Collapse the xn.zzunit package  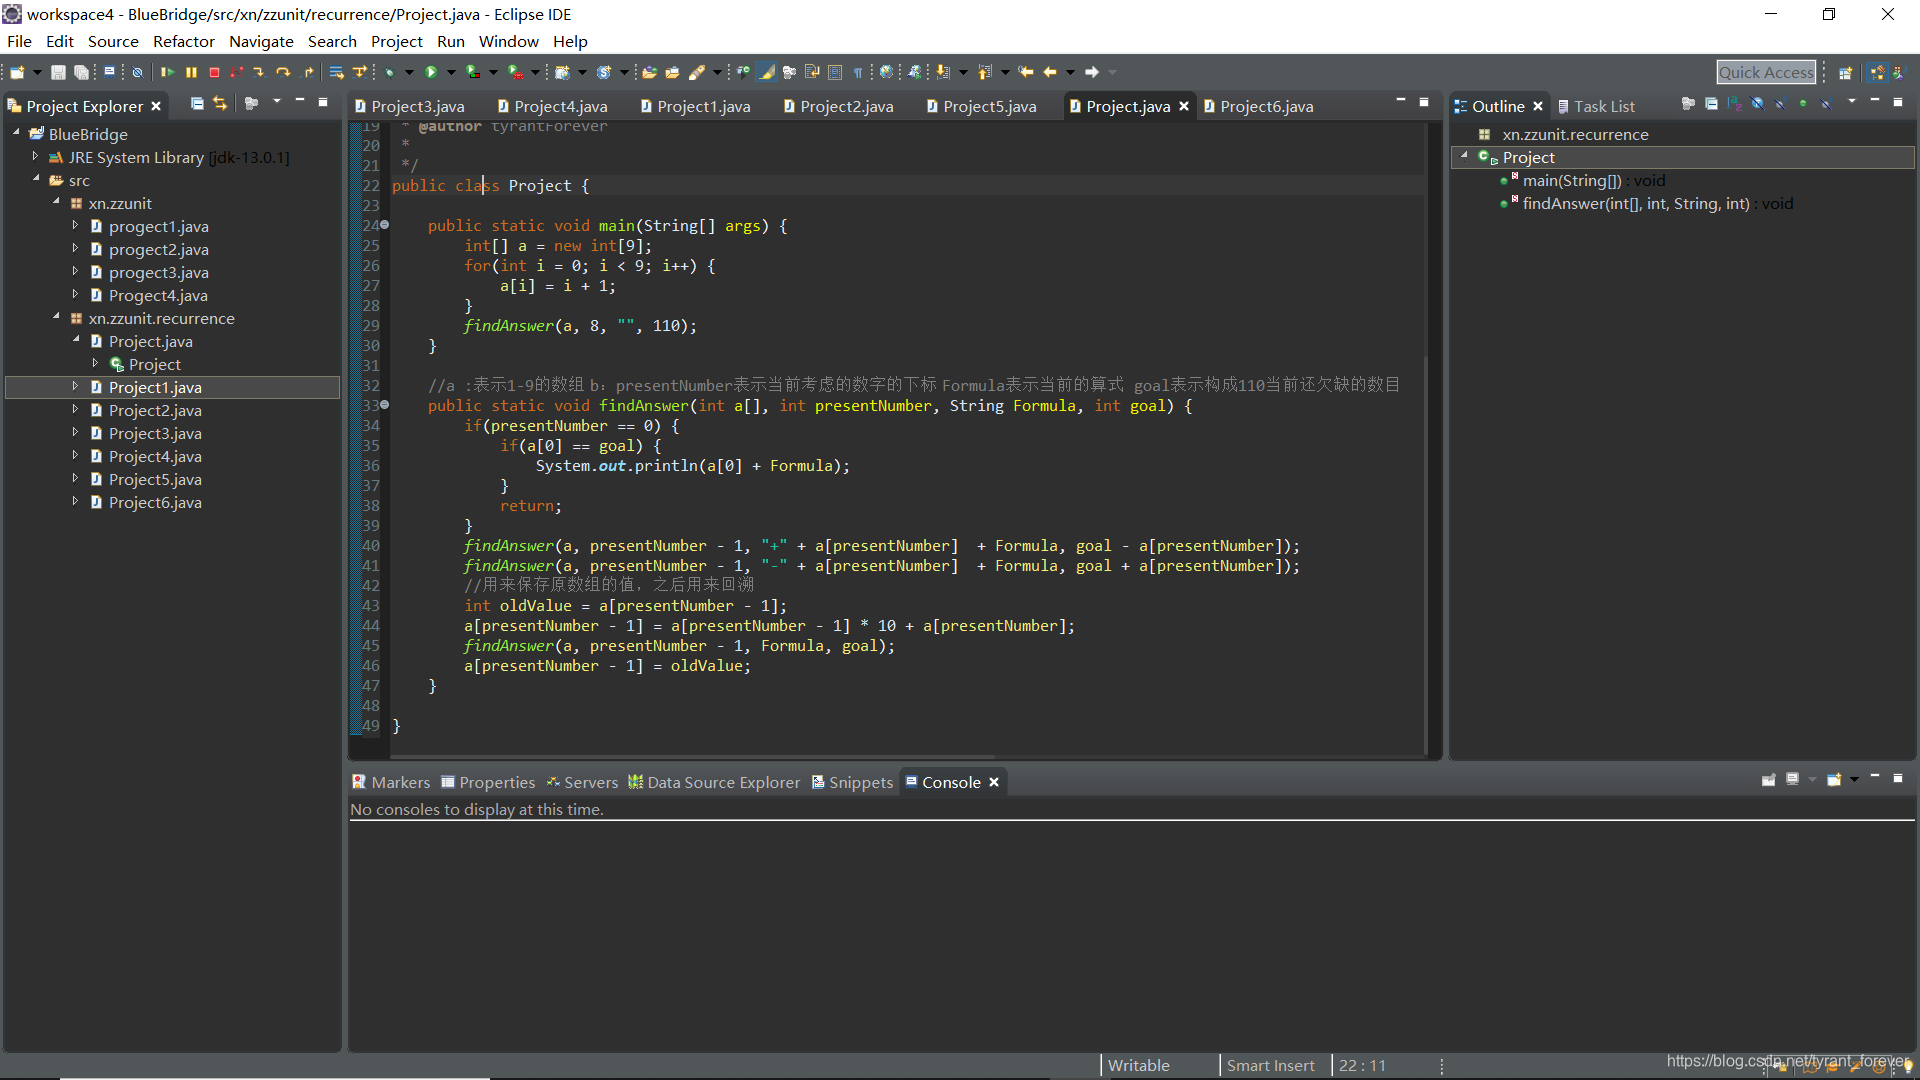(56, 203)
